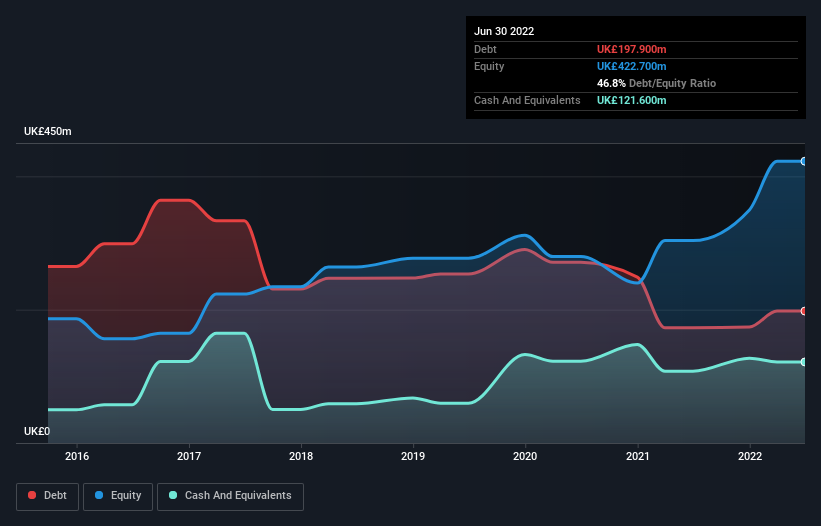Click the 2020 x-axis label
This screenshot has height=526, width=821.
(525, 456)
